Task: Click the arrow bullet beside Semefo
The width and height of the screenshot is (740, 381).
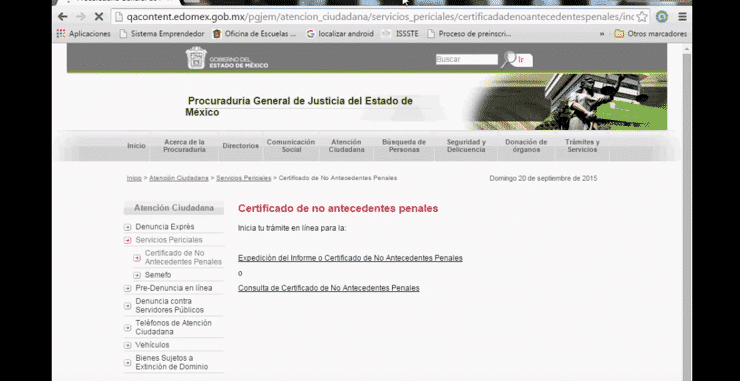Action: [137, 275]
